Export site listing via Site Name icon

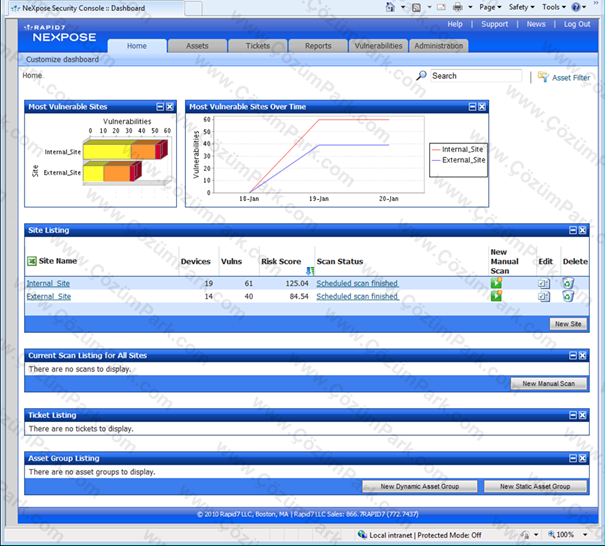(32, 261)
